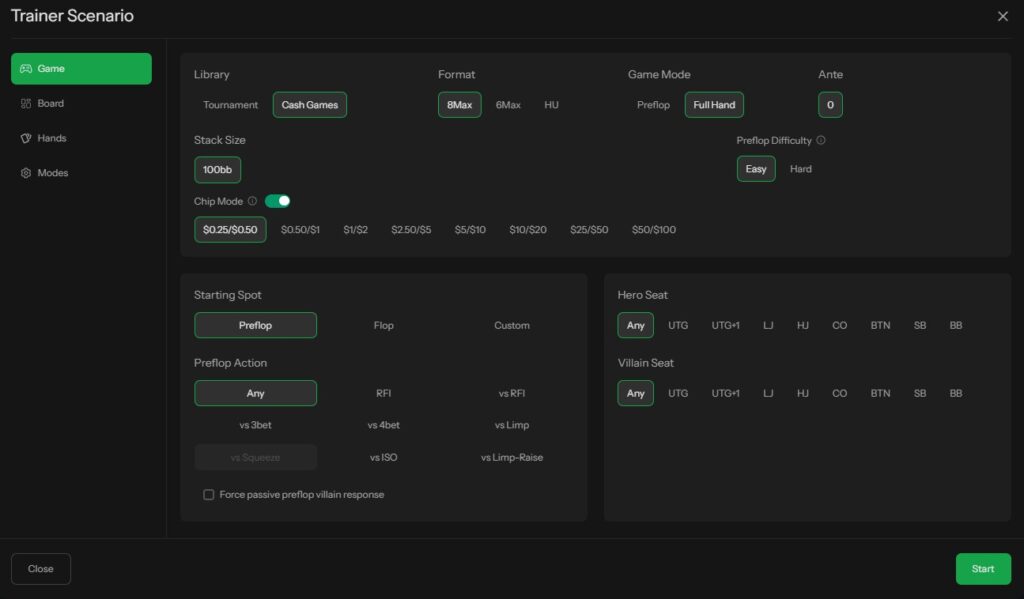The width and height of the screenshot is (1024, 599).
Task: Click the info icon next to Chip Mode
Action: tap(252, 201)
